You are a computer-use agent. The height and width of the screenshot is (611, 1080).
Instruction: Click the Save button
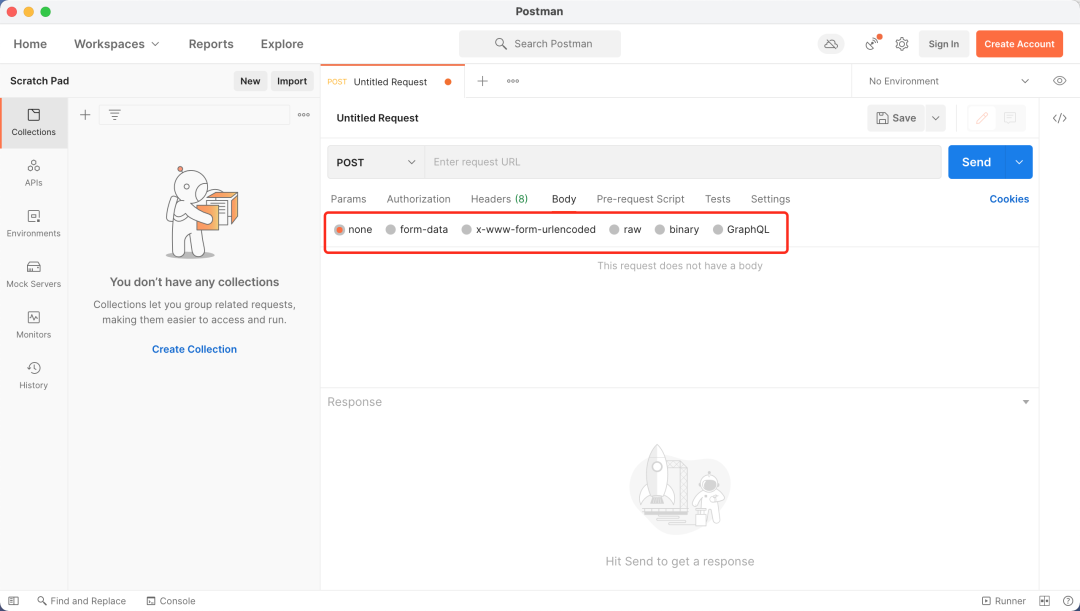click(x=896, y=118)
